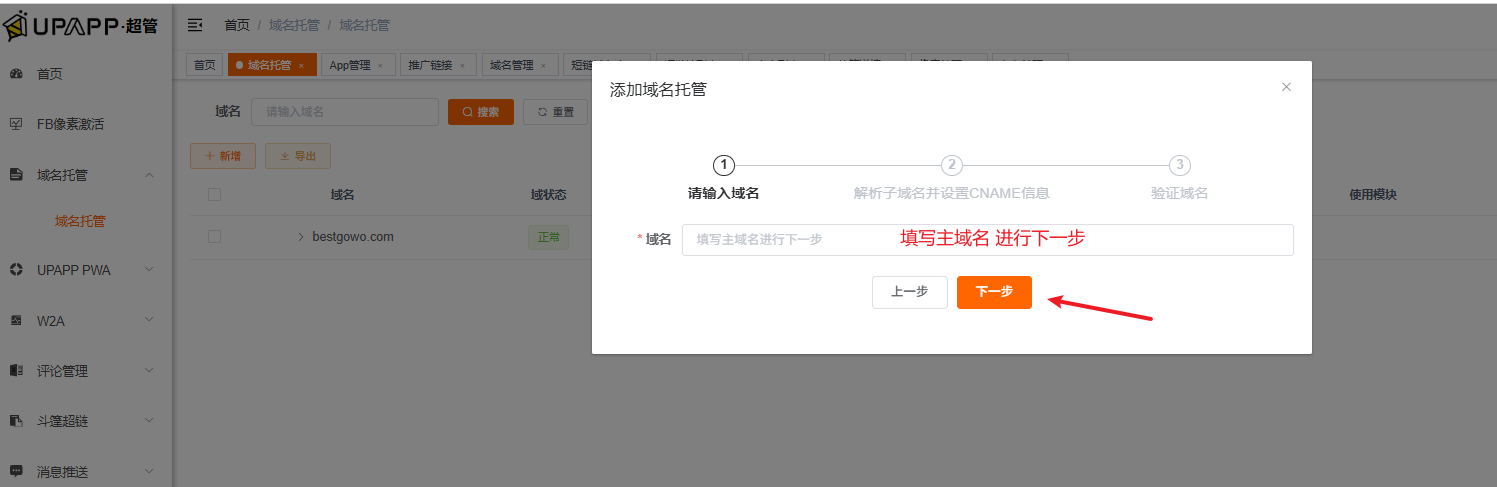Click step 3 circle 验证域名
The height and width of the screenshot is (487, 1497).
tap(1180, 165)
